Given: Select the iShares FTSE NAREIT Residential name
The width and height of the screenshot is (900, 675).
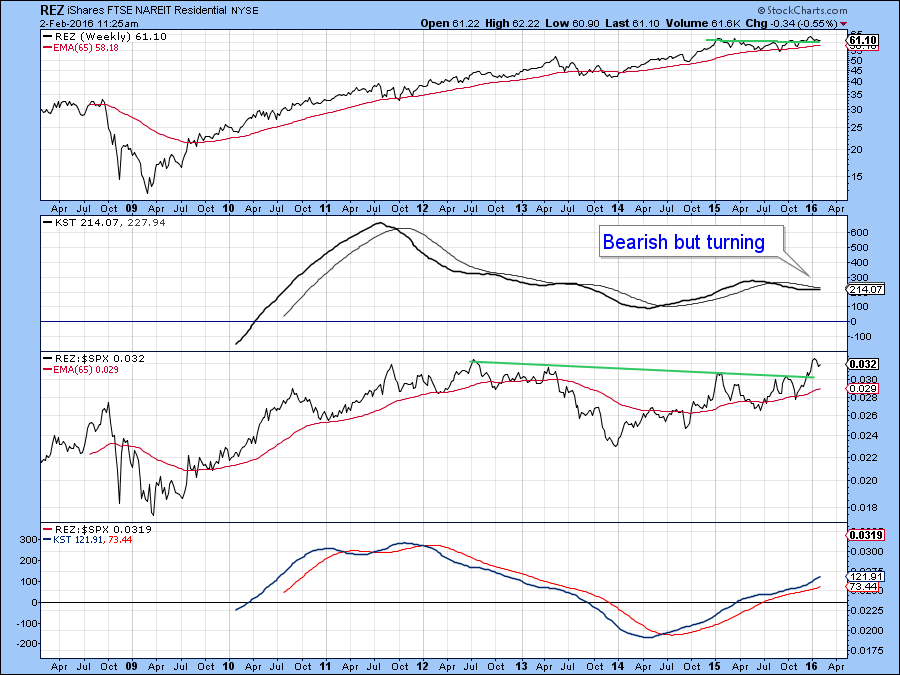Looking at the screenshot, I should pyautogui.click(x=147, y=10).
